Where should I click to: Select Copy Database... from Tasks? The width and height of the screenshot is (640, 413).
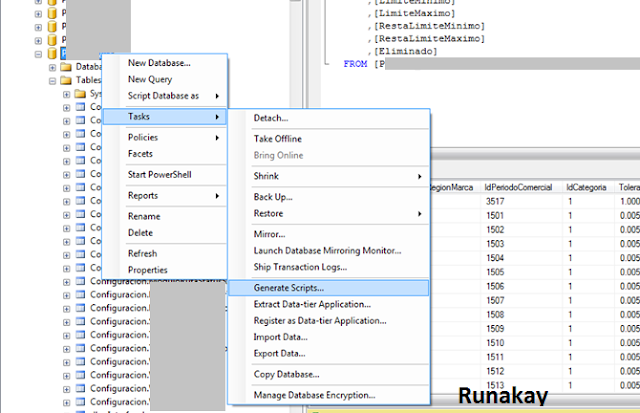click(x=286, y=374)
